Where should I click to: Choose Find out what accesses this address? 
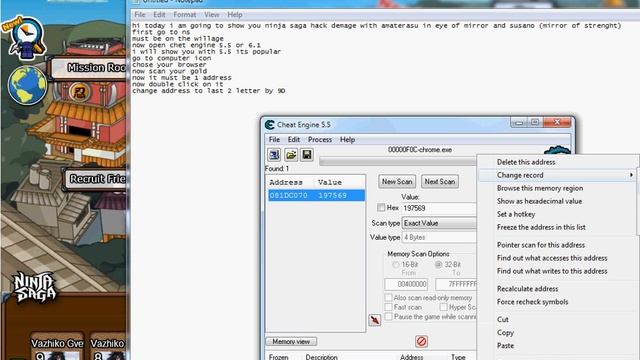coord(552,258)
